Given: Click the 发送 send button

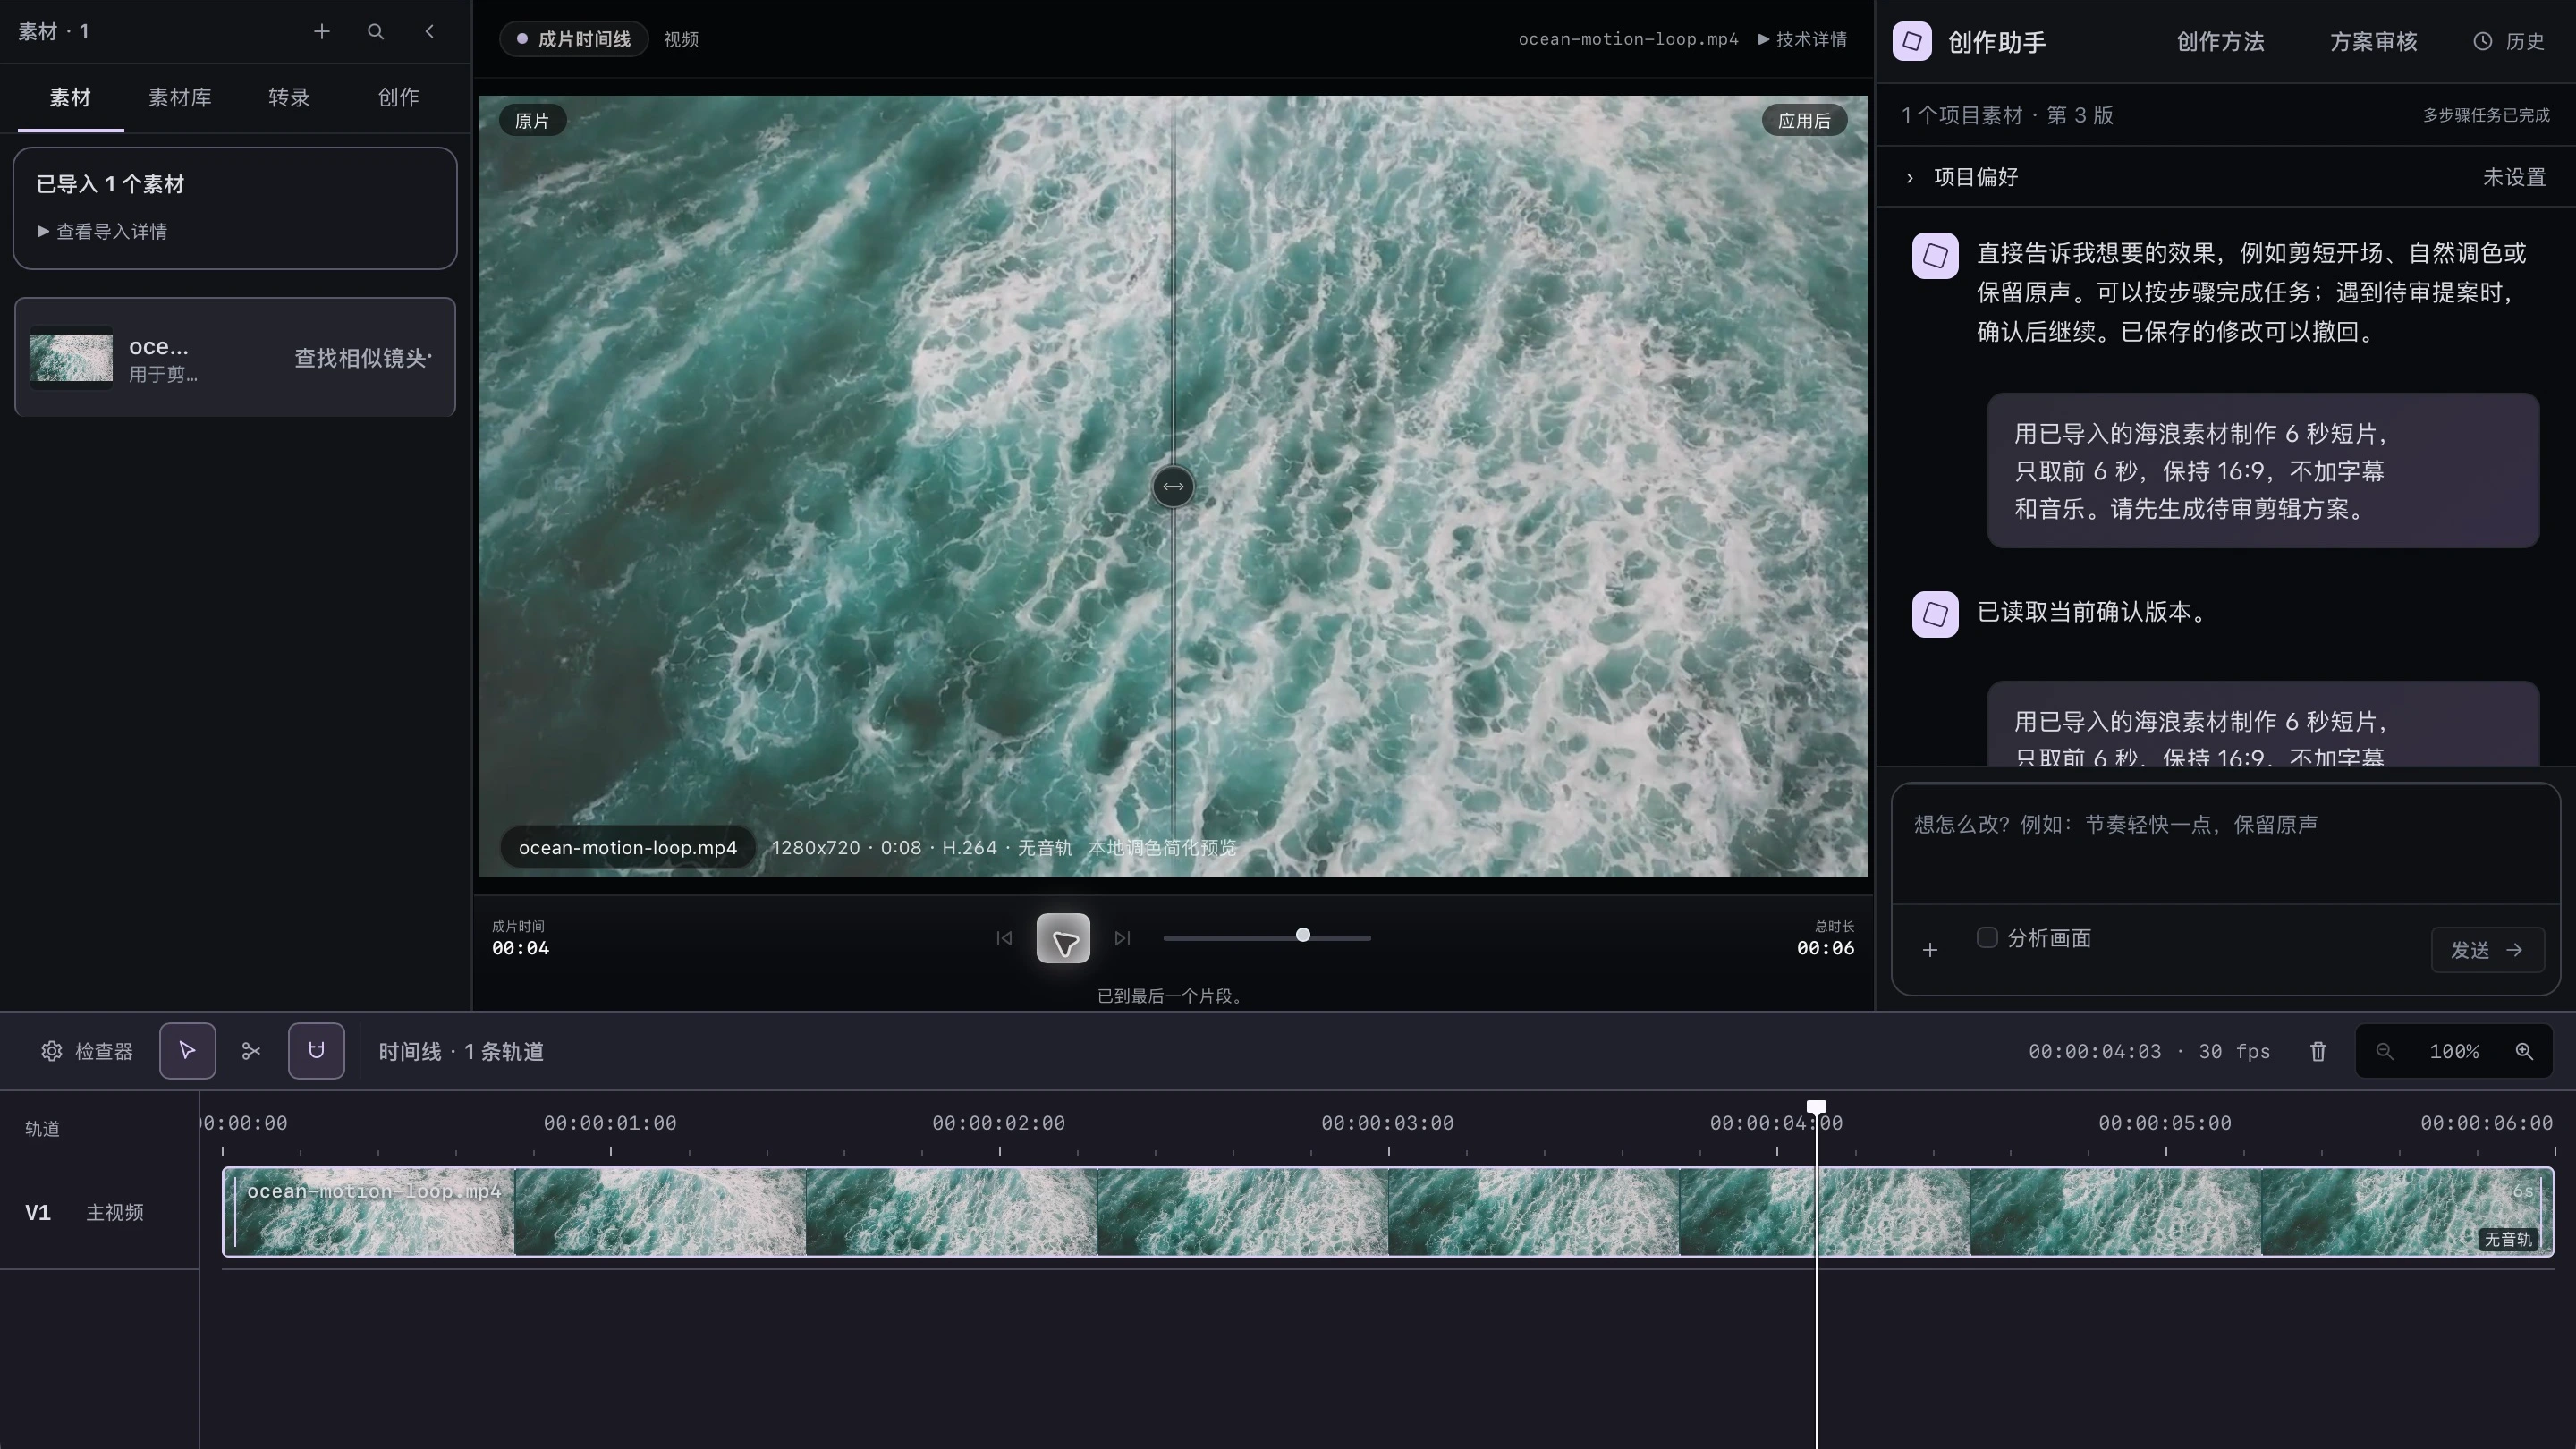Looking at the screenshot, I should pos(2487,950).
